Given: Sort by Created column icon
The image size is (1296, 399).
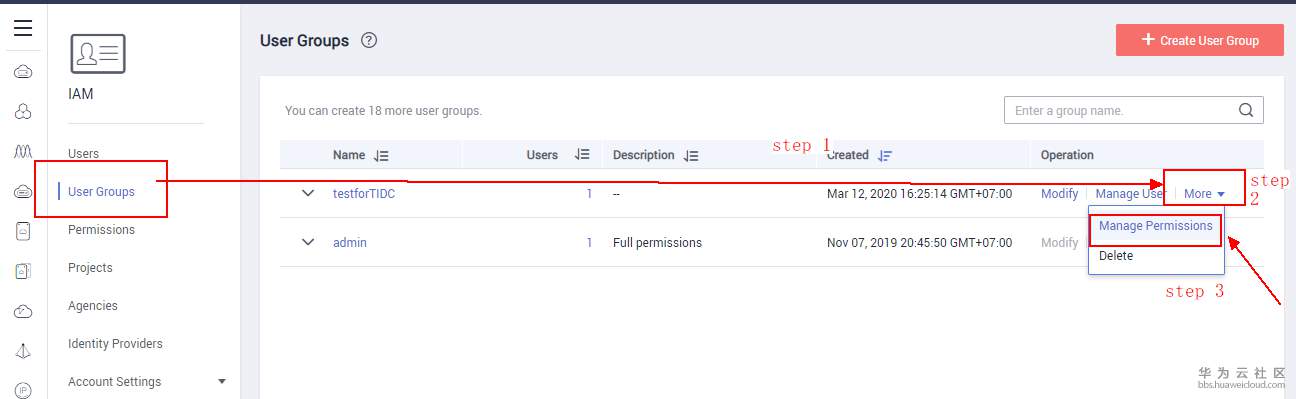Looking at the screenshot, I should [x=884, y=156].
